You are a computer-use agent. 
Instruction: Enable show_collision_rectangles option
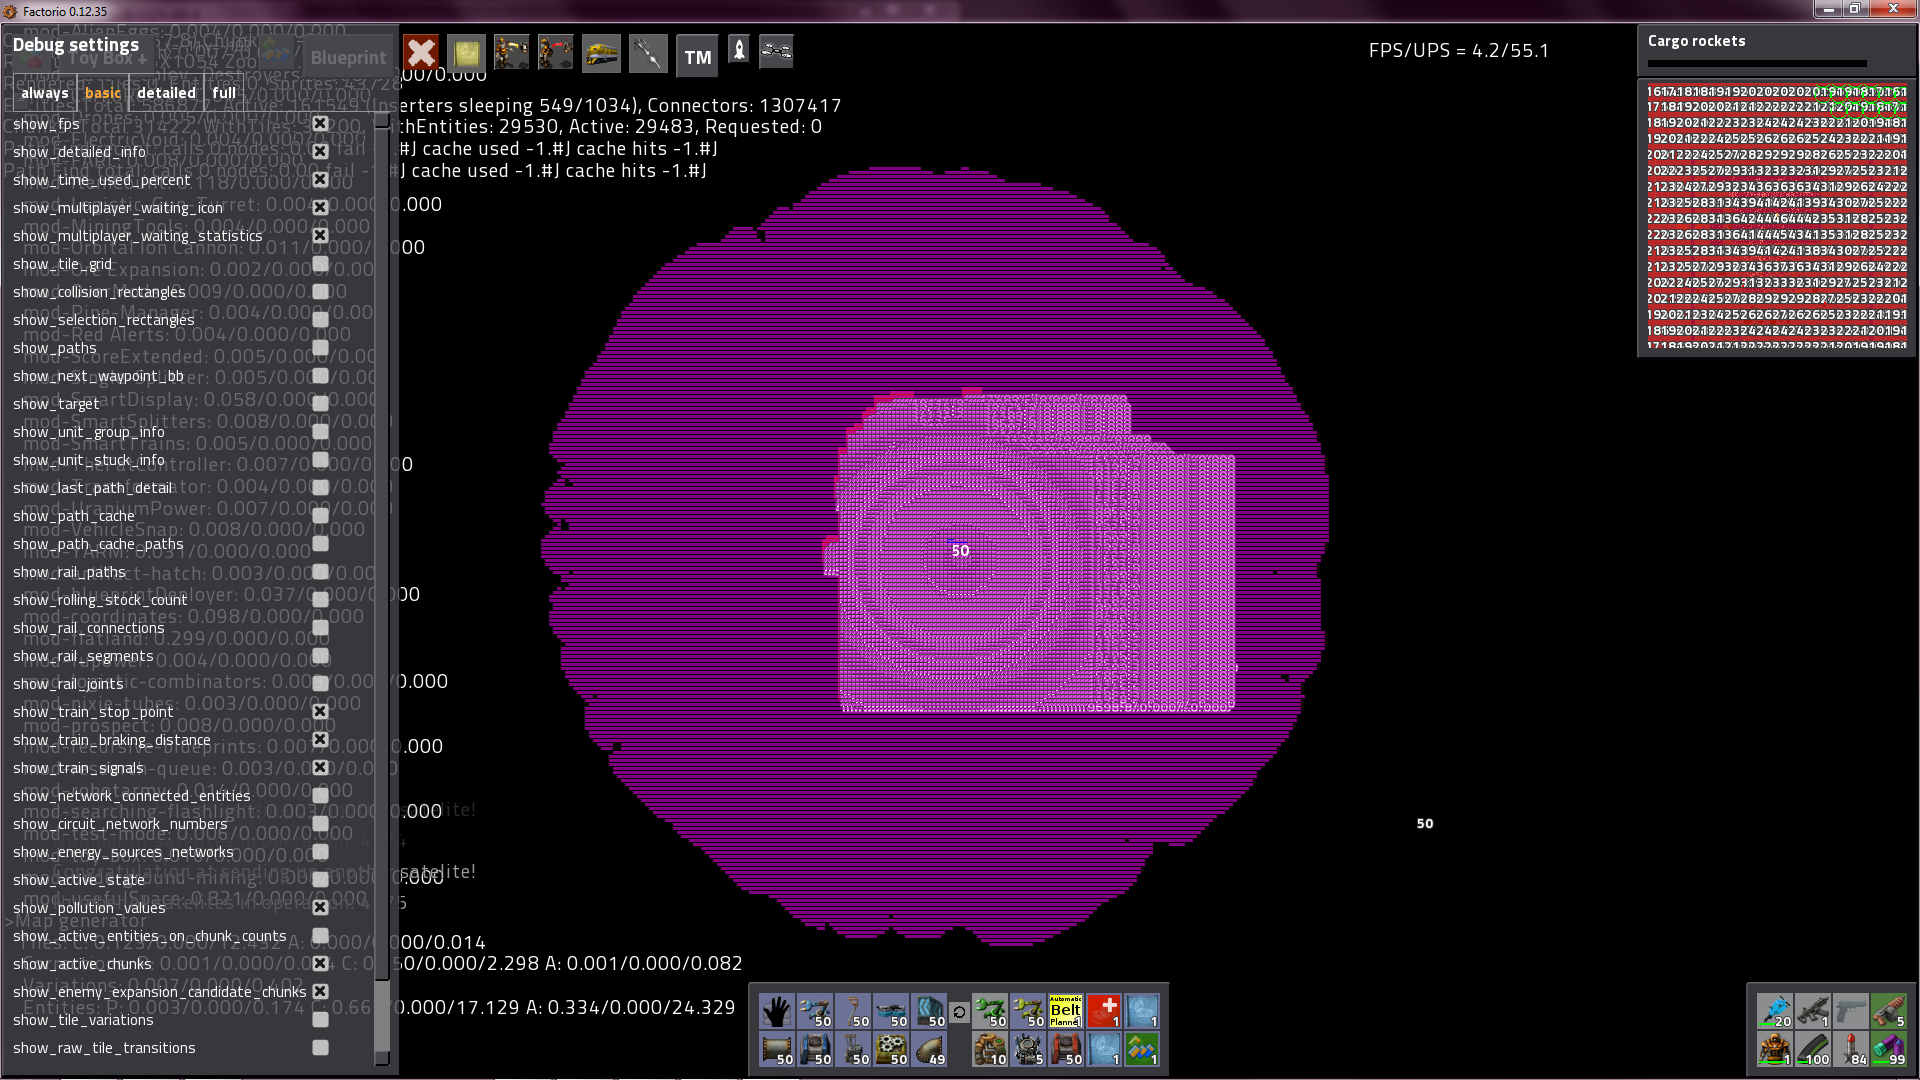pos(320,291)
